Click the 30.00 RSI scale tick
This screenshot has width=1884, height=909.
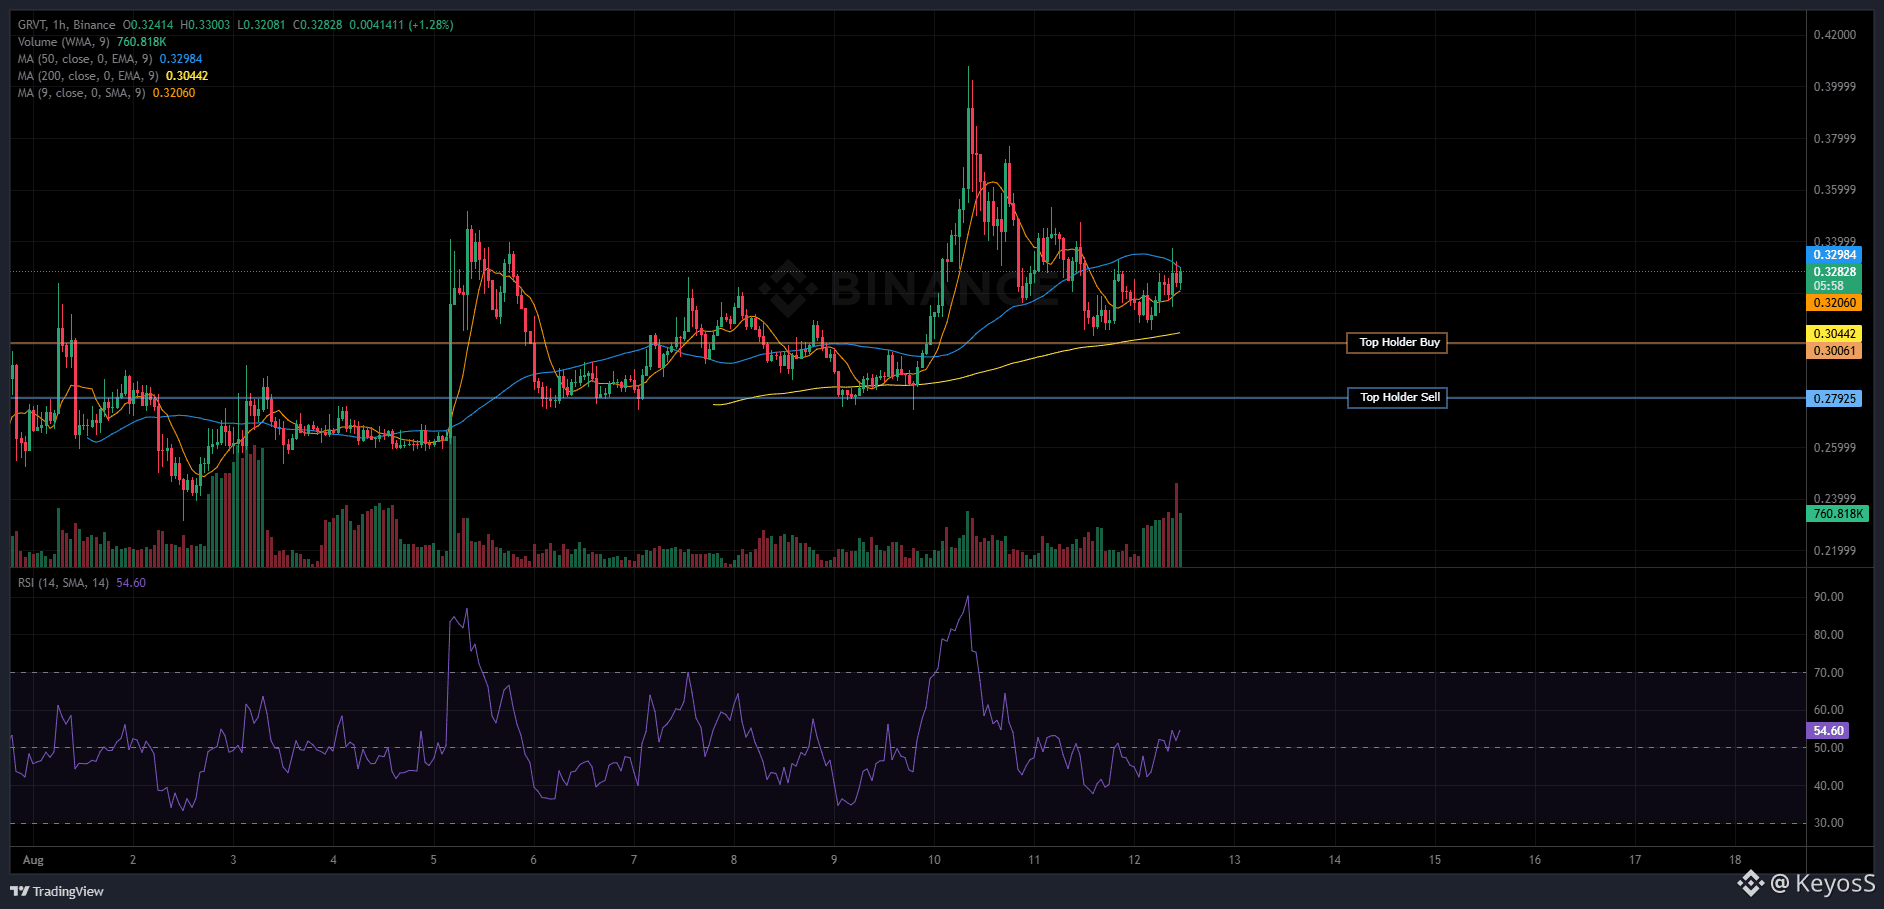pos(1829,823)
